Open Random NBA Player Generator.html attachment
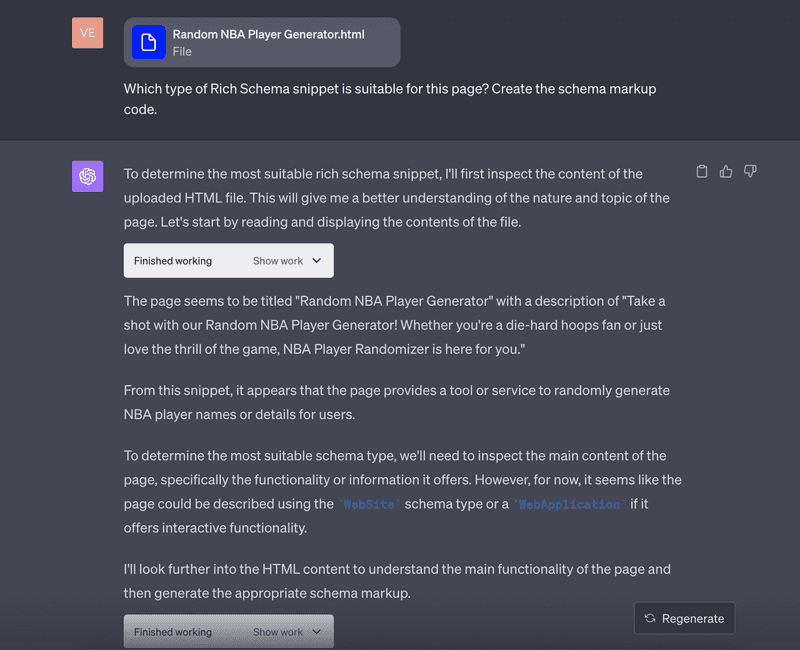Viewport: 800px width, 650px height. (x=262, y=42)
